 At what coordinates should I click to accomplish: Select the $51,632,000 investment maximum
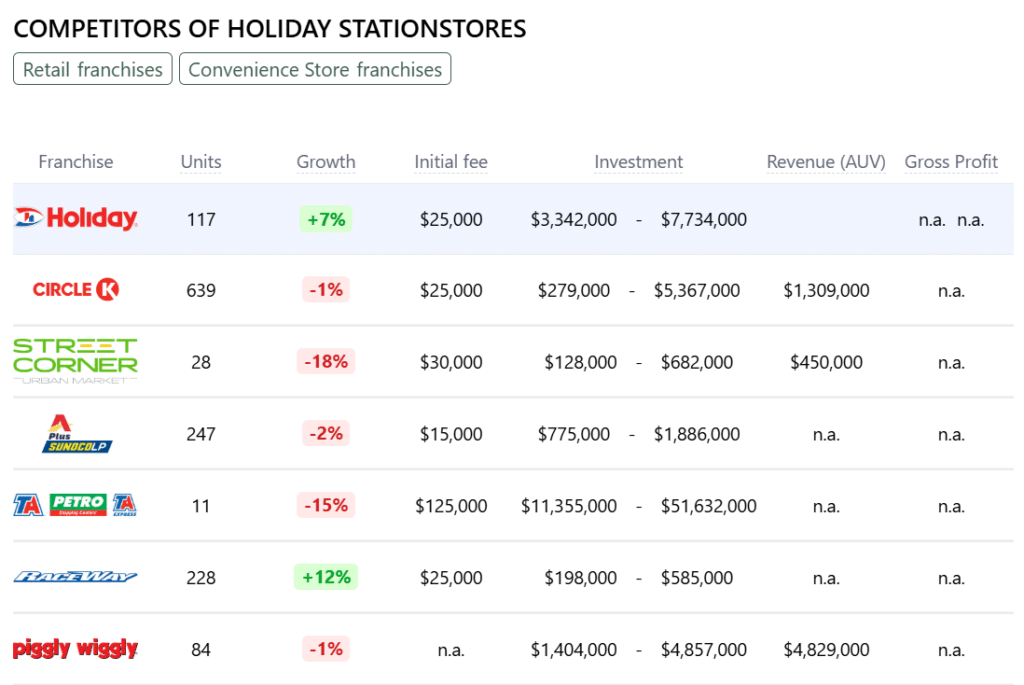[x=709, y=505]
